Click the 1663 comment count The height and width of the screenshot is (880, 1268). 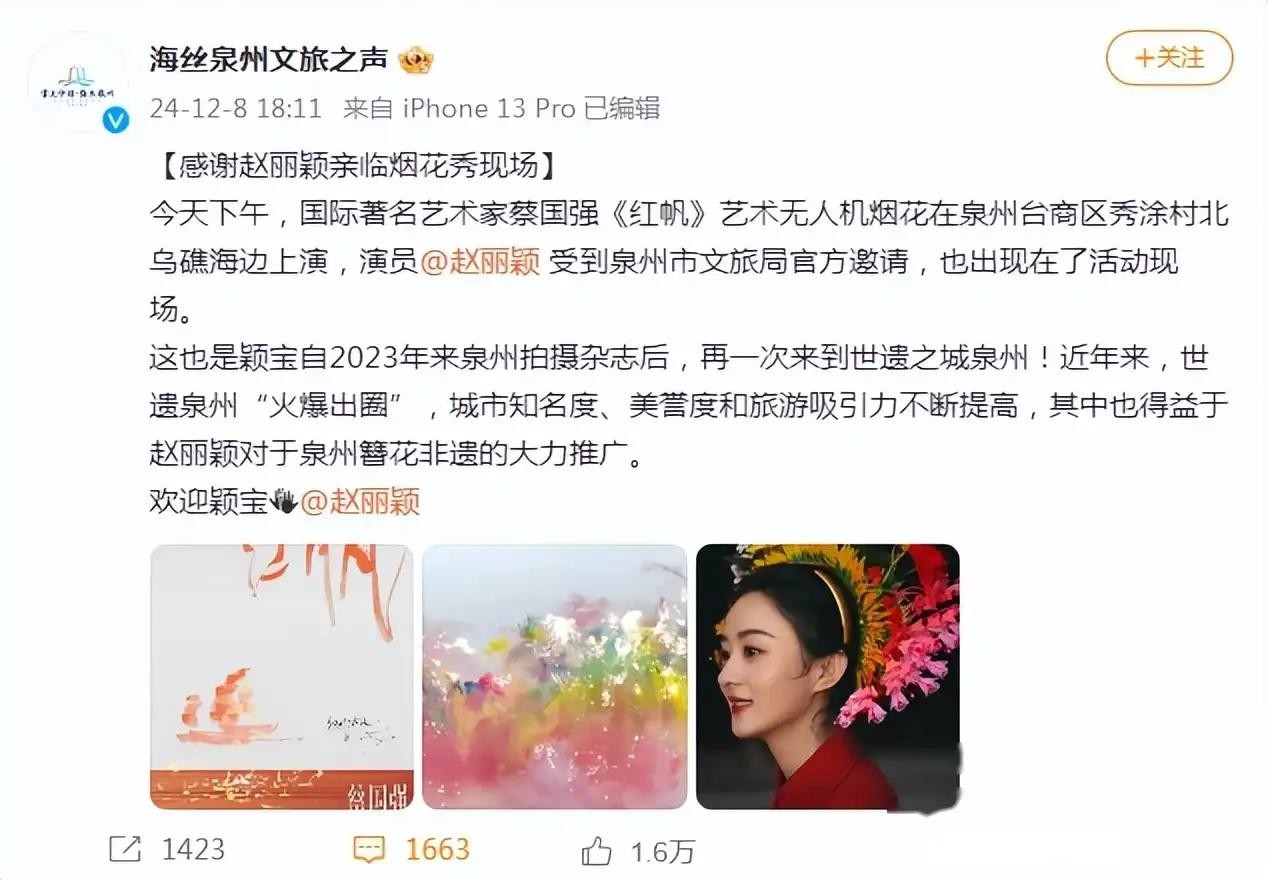tap(438, 850)
